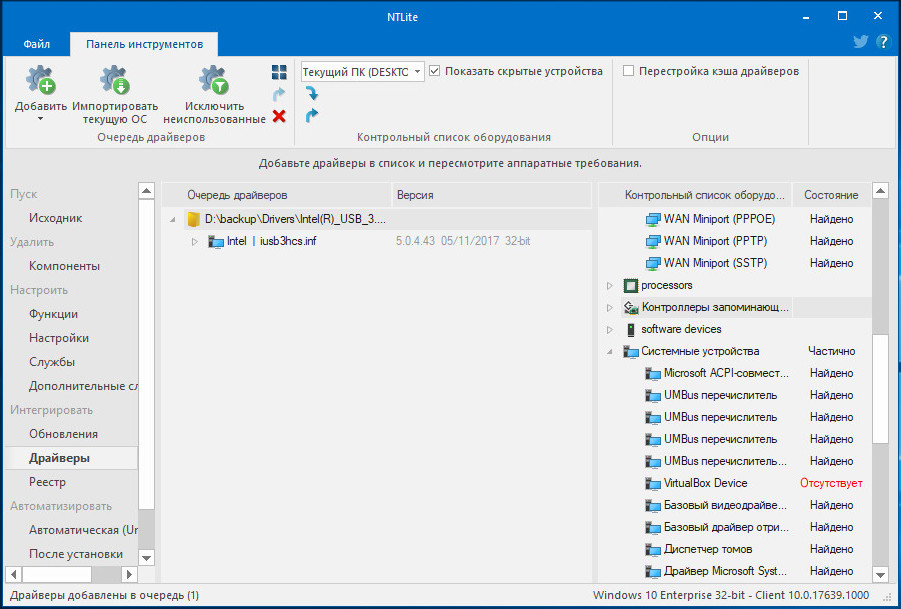Click the device icon beside Intel | iusb3hcs.inf

pyautogui.click(x=215, y=242)
